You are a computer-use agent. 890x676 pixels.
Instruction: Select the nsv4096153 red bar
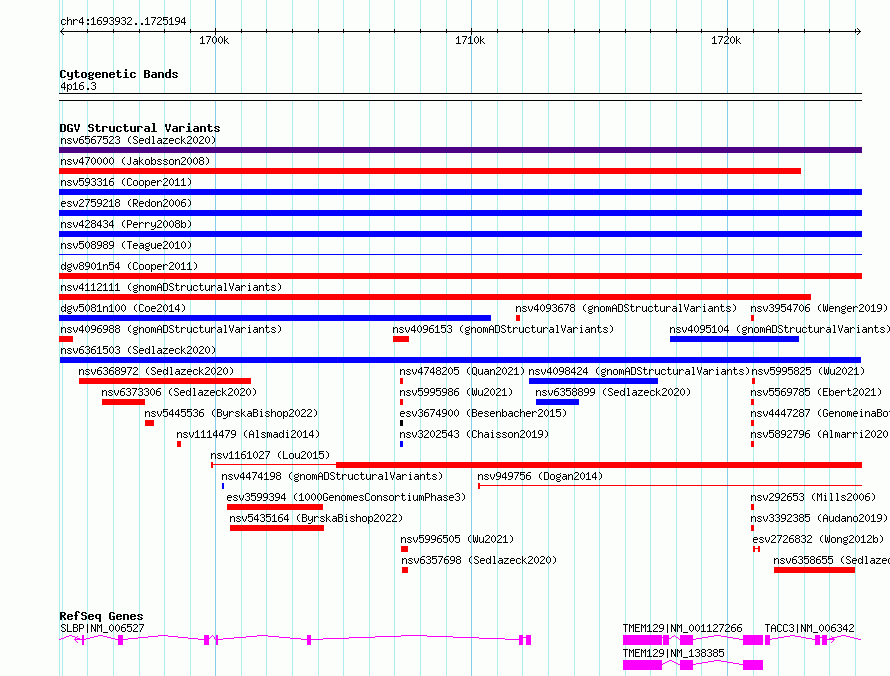[401, 339]
